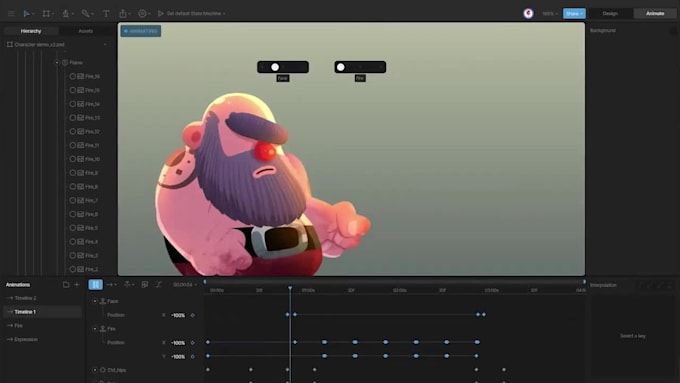Select the Fire_5 layer name
Image resolution: width=680 pixels, height=383 pixels.
point(92,228)
